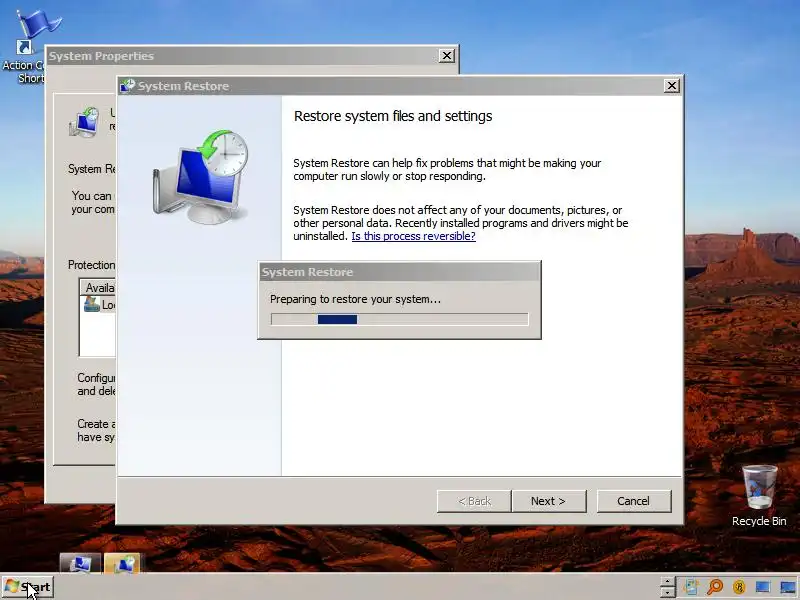Cancel the System Restore wizard
The image size is (800, 600).
(x=634, y=501)
